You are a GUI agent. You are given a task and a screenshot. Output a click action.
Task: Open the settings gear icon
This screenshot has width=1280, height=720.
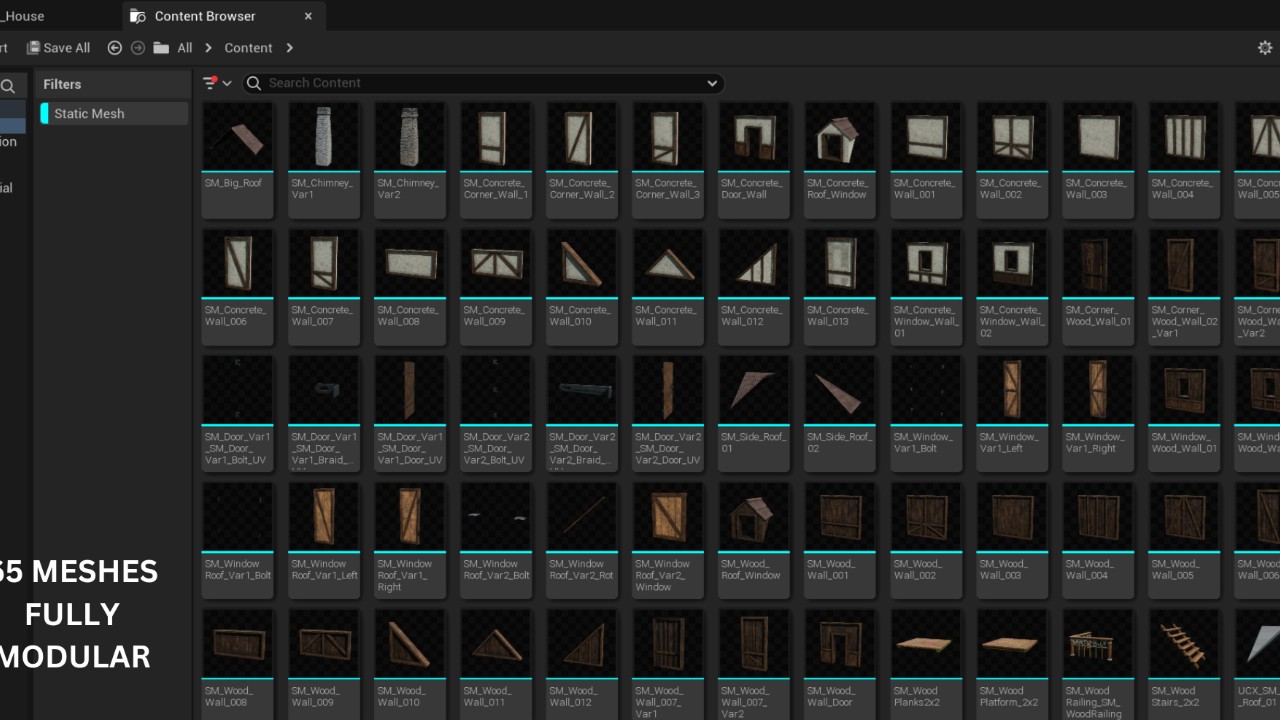click(x=1265, y=48)
